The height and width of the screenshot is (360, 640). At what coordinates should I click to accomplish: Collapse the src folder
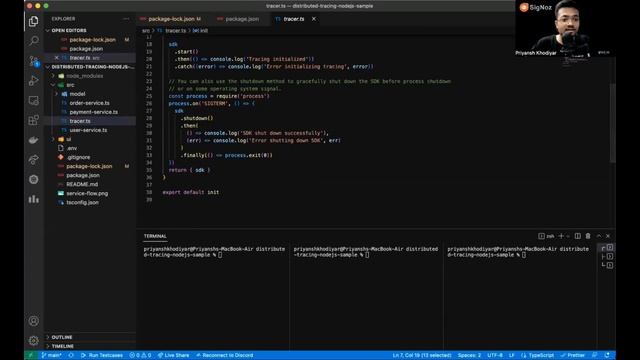70,85
